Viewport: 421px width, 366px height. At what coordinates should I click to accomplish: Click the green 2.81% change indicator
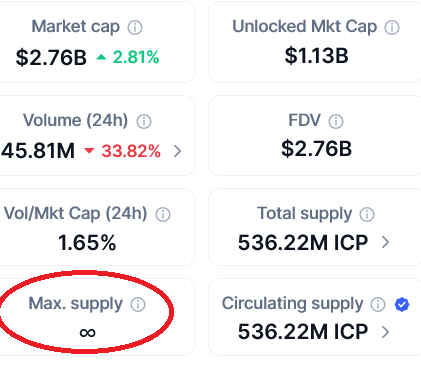(128, 57)
